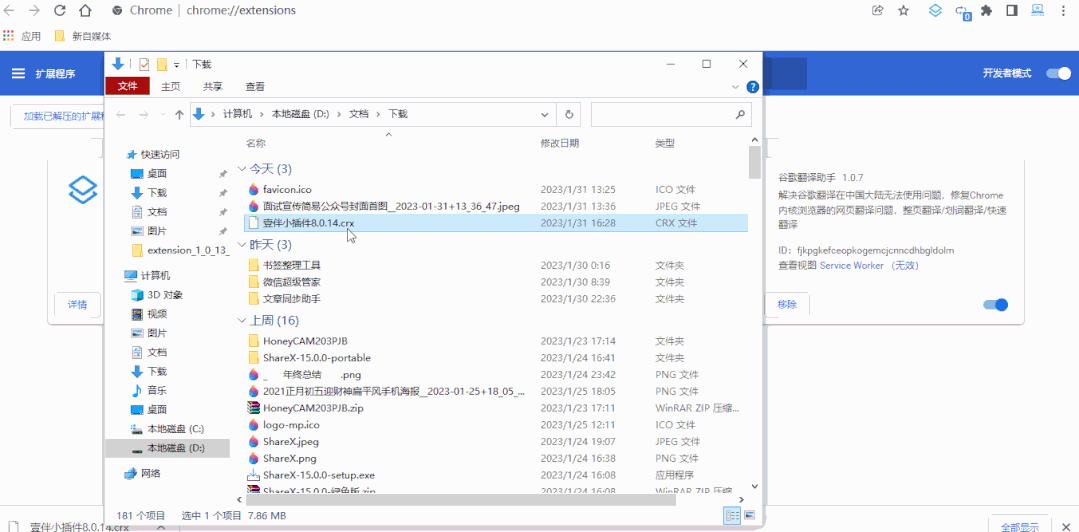Select 壹伴小插件8.0.14.crx file row
The width and height of the screenshot is (1079, 532).
pos(495,223)
